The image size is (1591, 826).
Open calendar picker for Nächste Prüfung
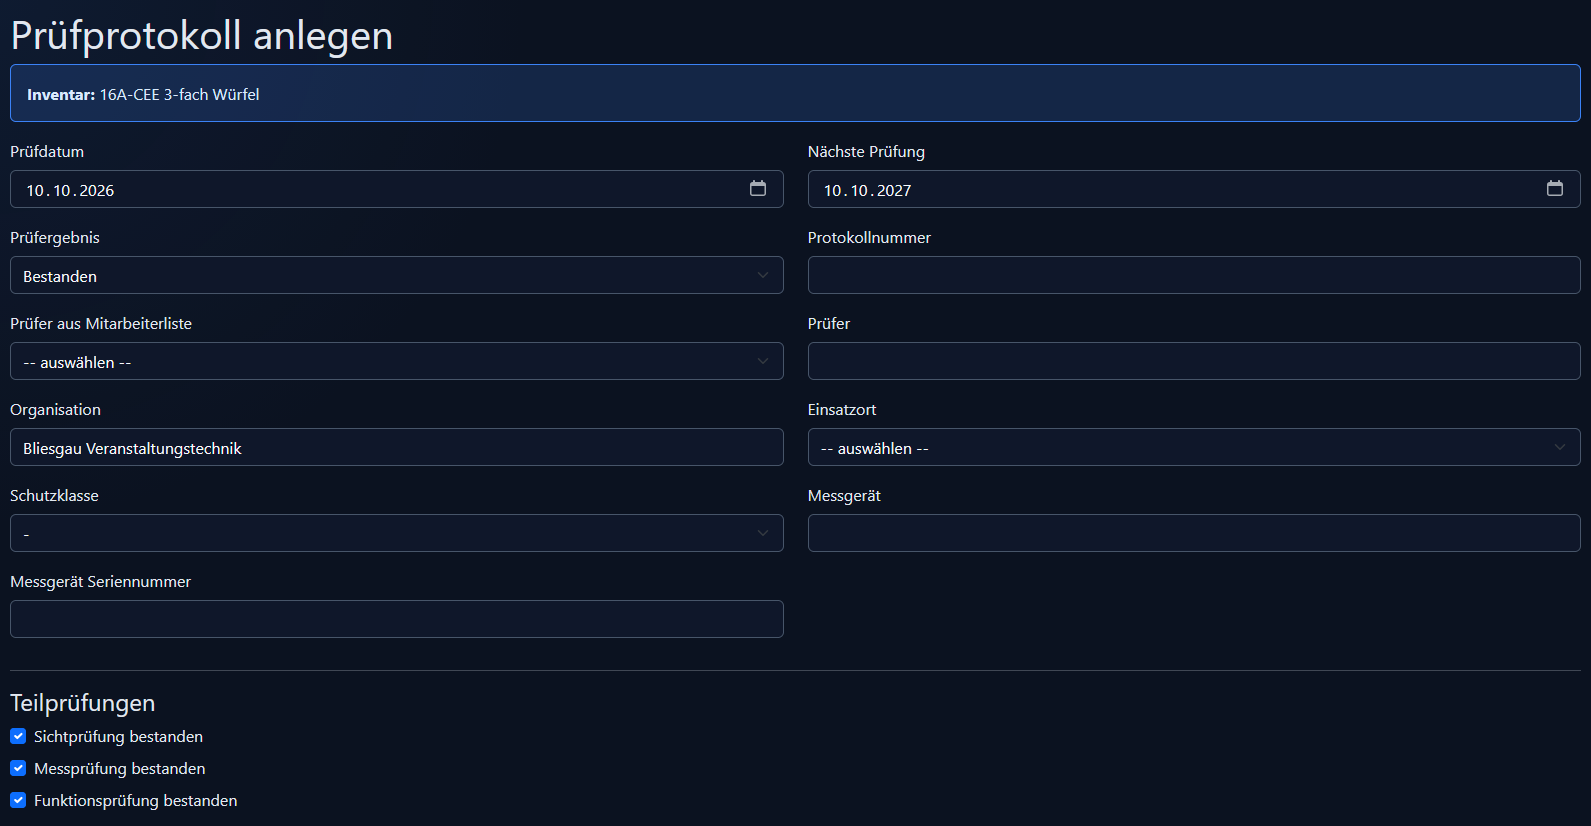pos(1555,188)
